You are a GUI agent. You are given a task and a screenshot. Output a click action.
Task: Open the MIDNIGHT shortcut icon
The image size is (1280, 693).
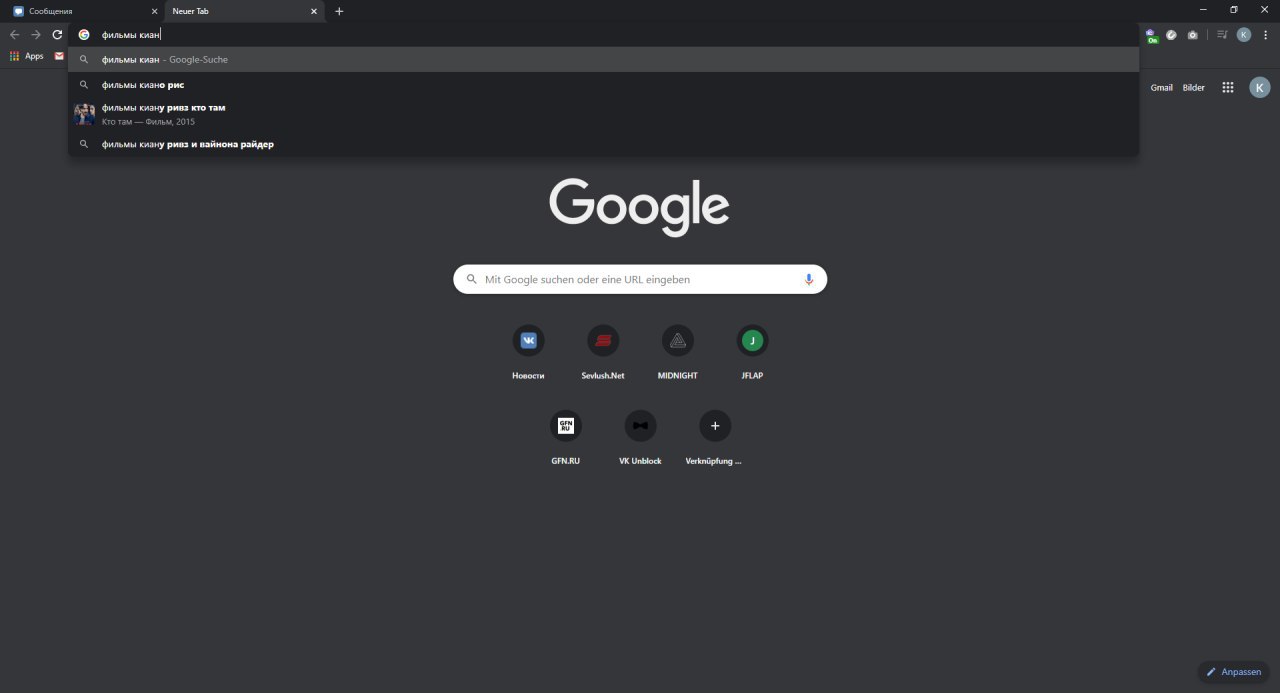(x=678, y=341)
